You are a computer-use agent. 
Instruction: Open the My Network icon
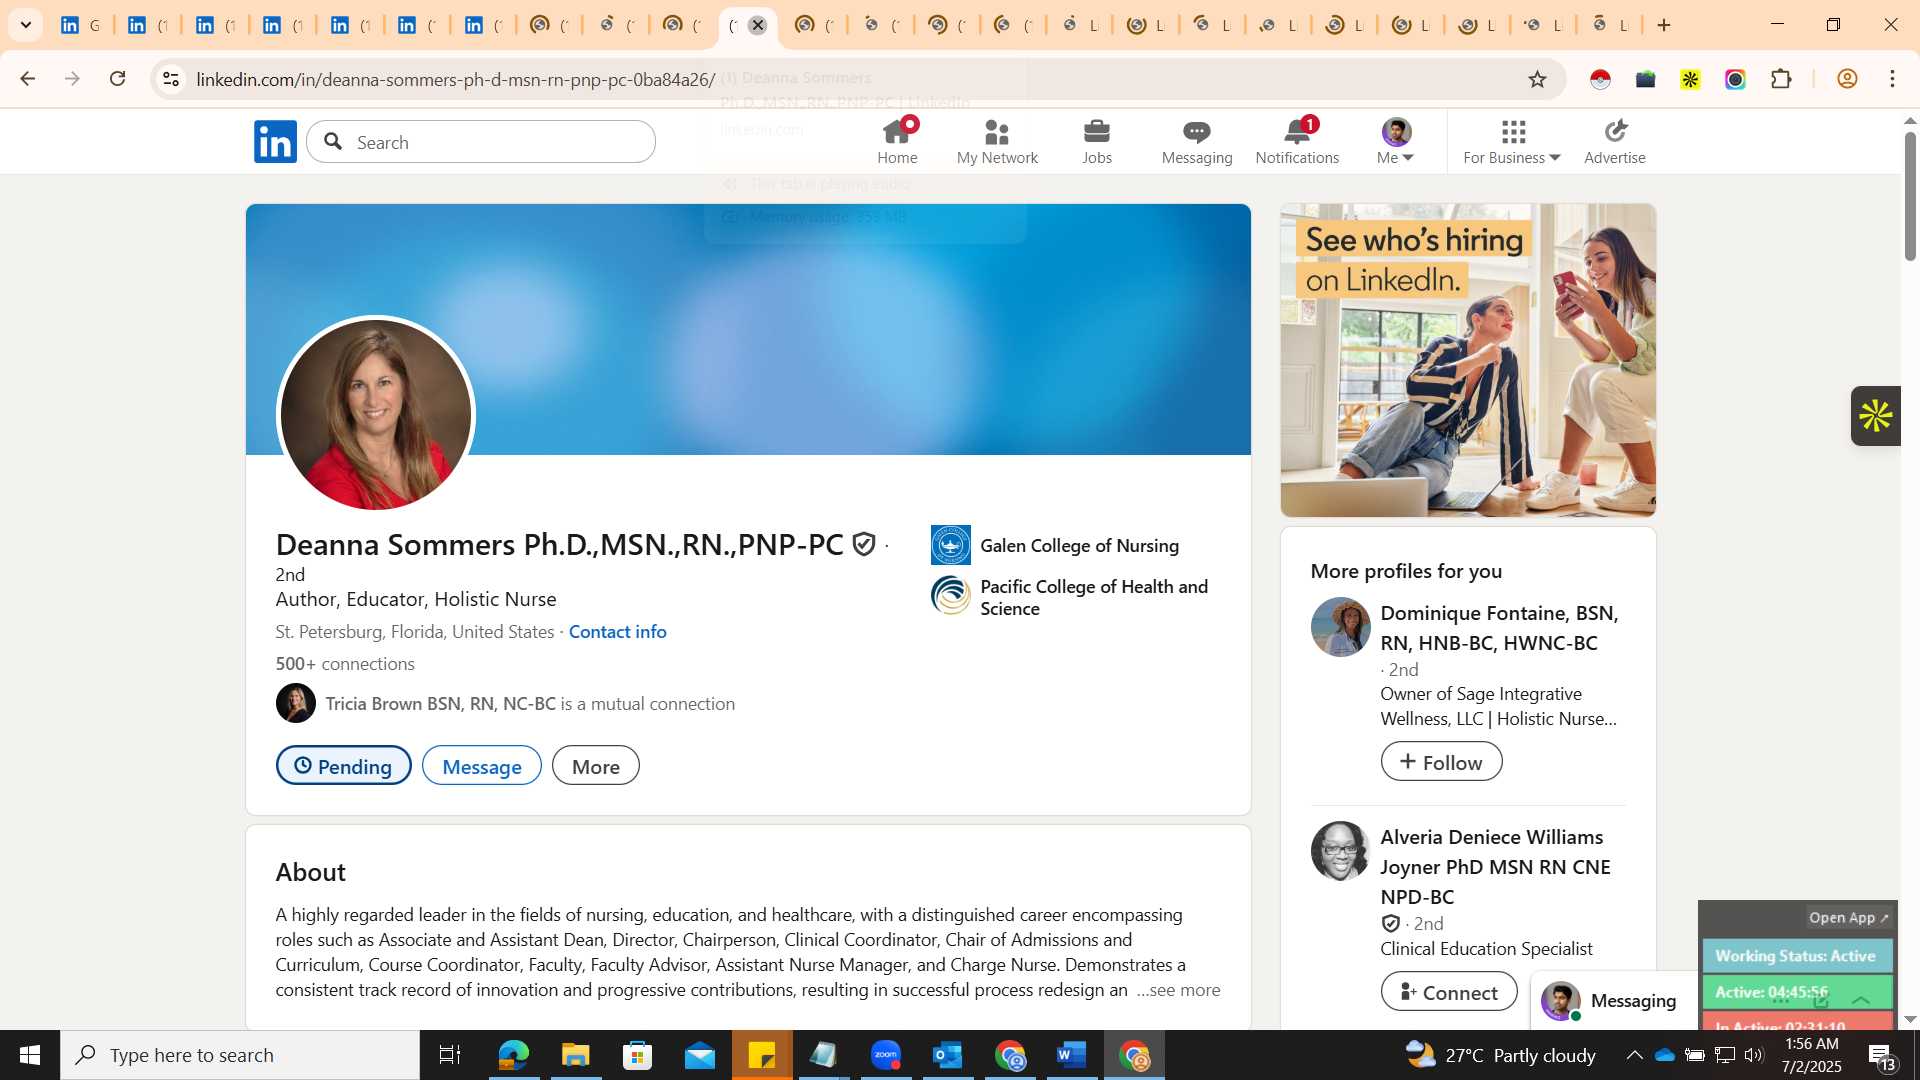click(x=997, y=141)
